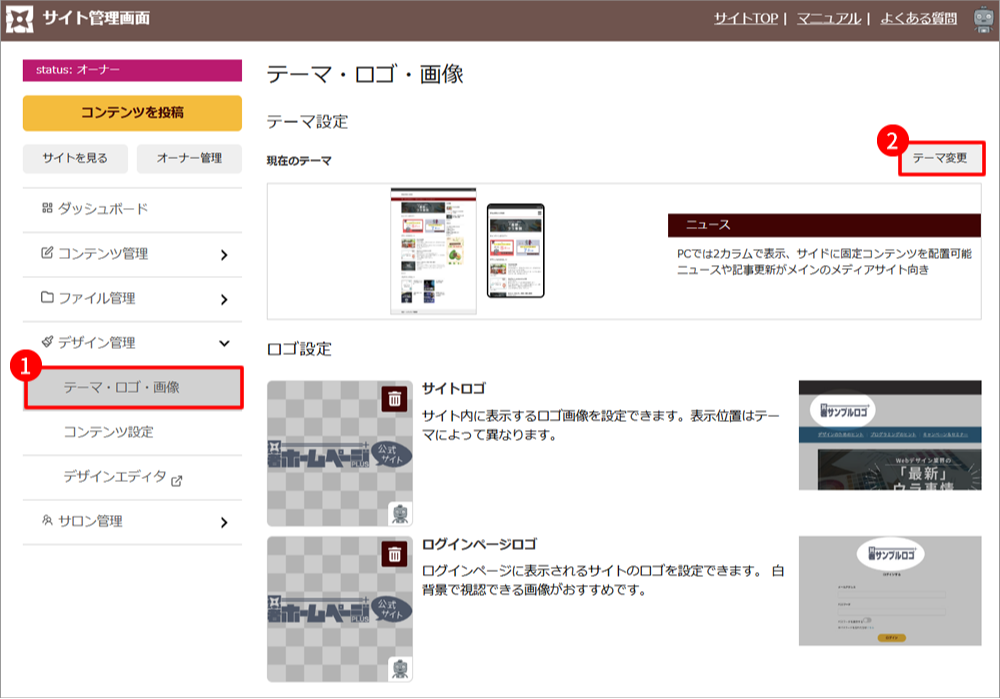Collapse the デザイン管理 menu
The image size is (1000, 699).
tap(132, 343)
